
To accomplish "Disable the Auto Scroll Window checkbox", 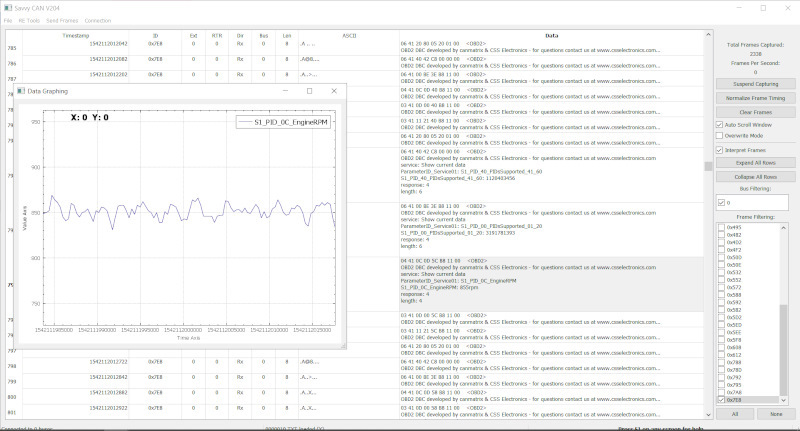I will pos(721,124).
